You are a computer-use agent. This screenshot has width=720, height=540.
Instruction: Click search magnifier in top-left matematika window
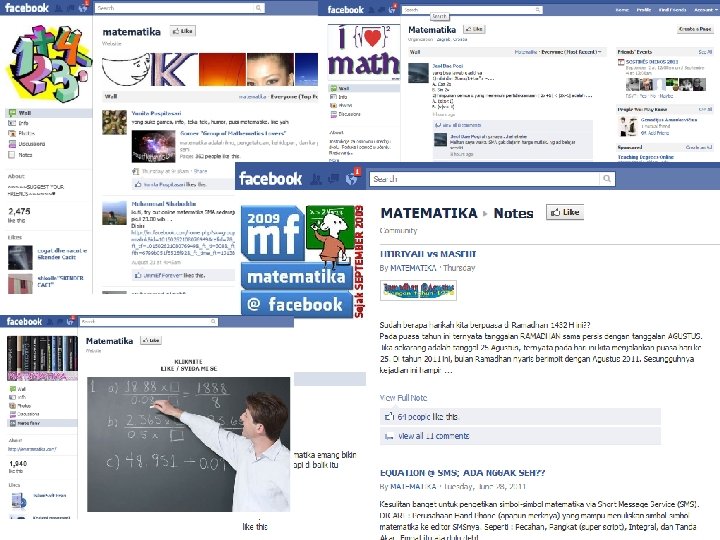(259, 8)
